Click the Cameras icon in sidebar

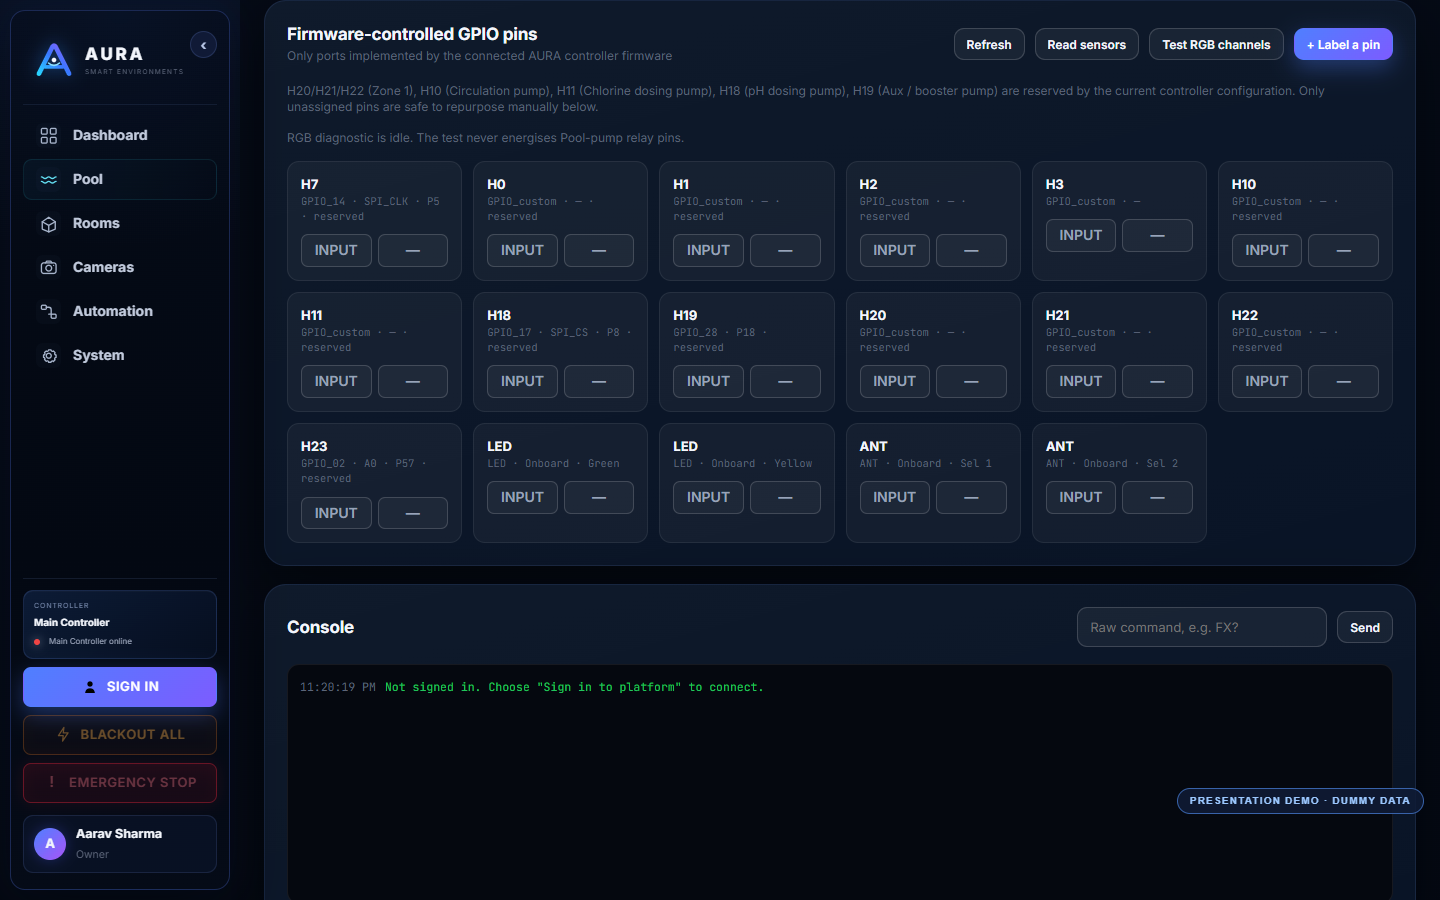click(48, 268)
